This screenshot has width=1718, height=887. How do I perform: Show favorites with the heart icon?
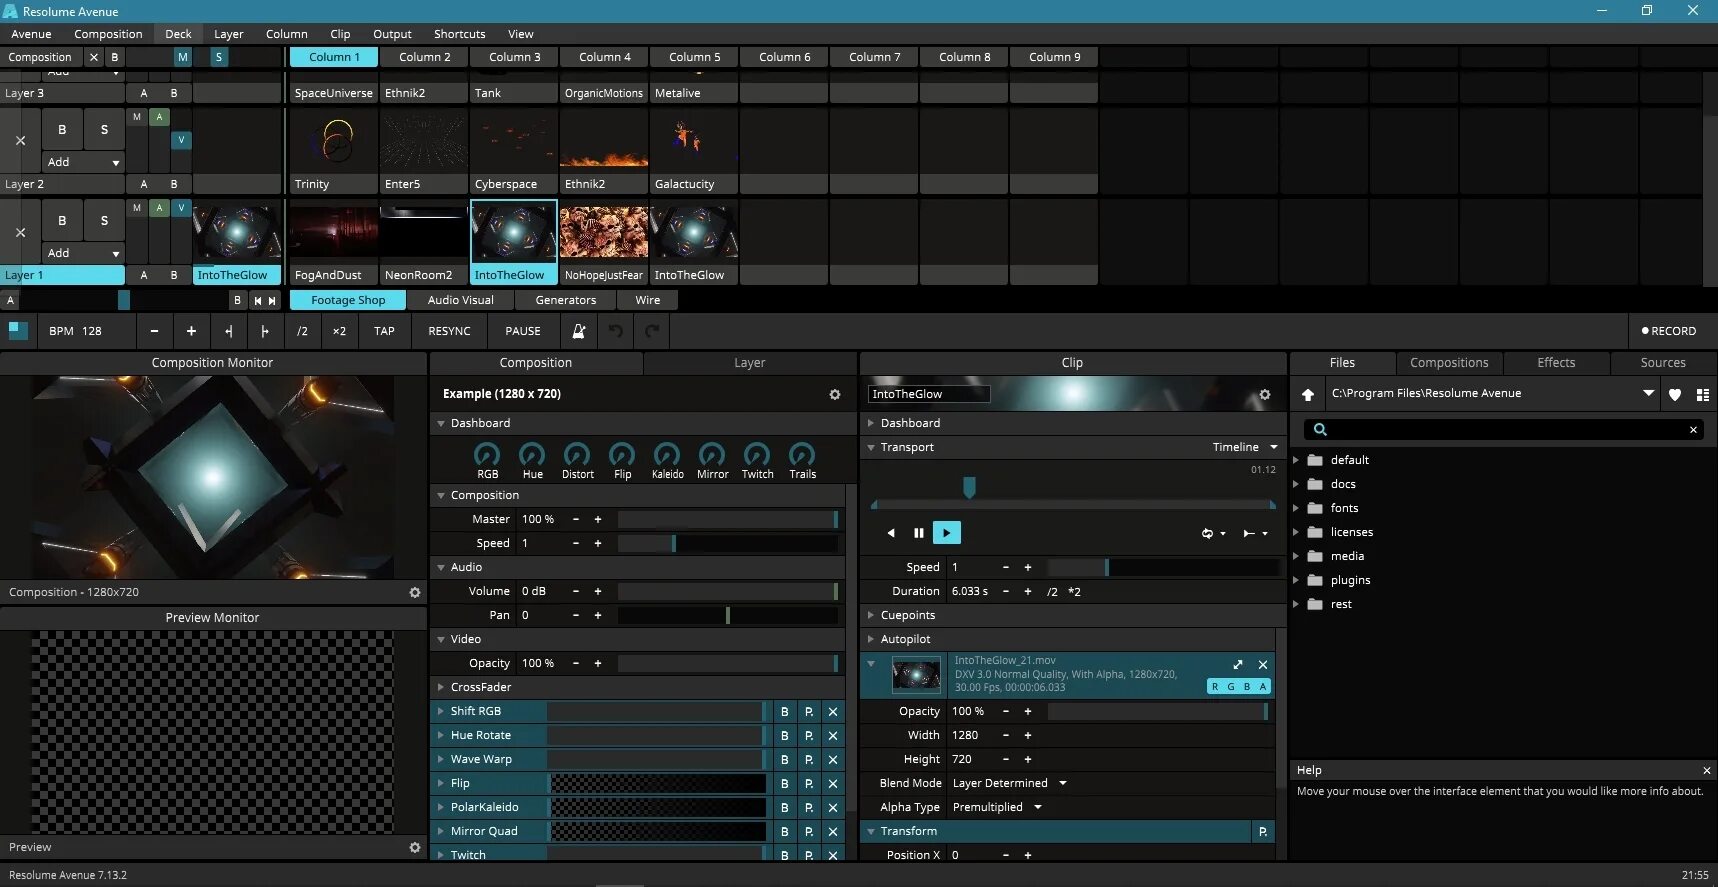pyautogui.click(x=1675, y=394)
